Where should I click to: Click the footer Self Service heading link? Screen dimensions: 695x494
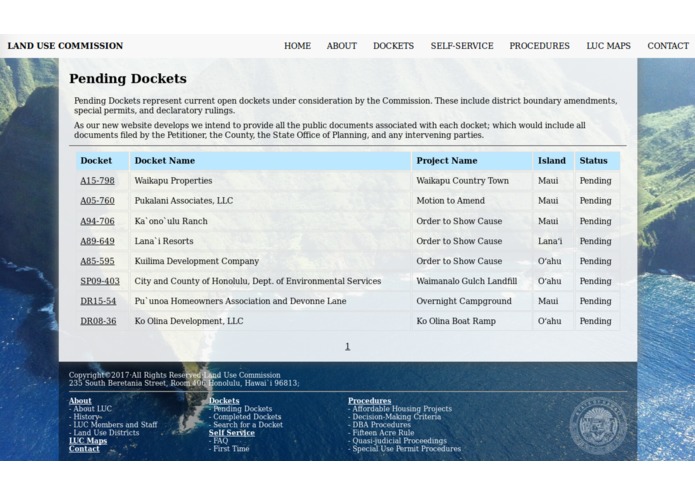232,432
